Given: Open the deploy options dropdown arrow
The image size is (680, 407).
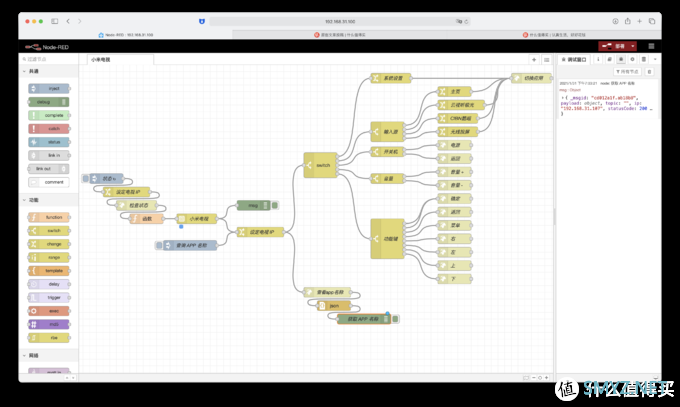Looking at the screenshot, I should (x=633, y=46).
